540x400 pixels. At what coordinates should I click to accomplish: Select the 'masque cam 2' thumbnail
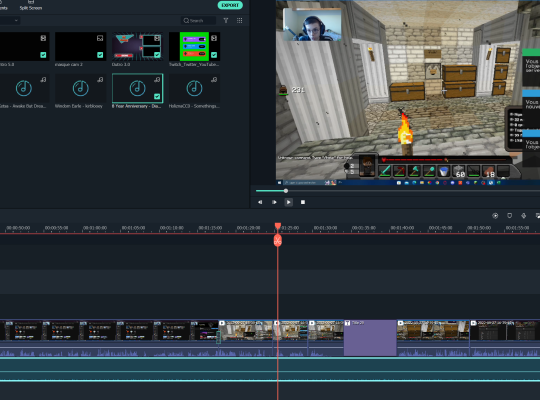81,47
